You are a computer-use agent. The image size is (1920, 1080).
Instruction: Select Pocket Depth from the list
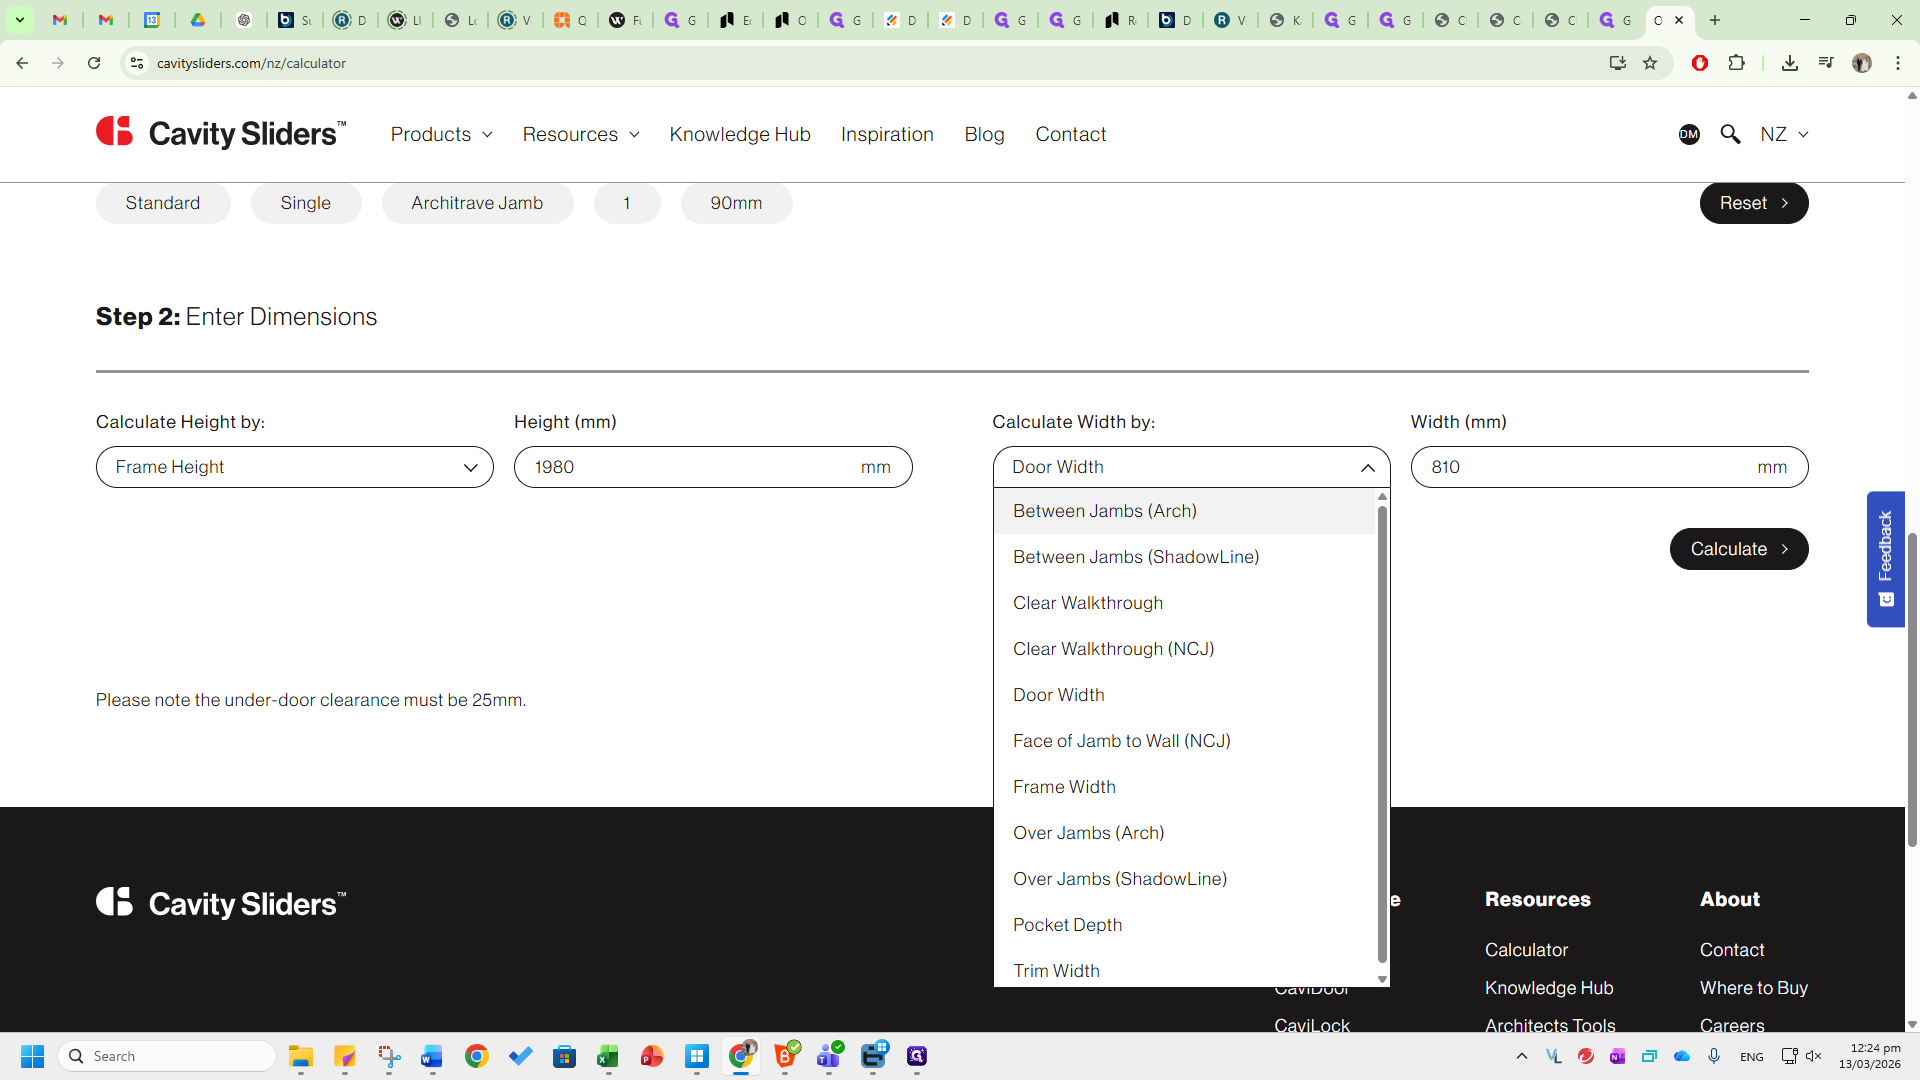pos(1067,925)
